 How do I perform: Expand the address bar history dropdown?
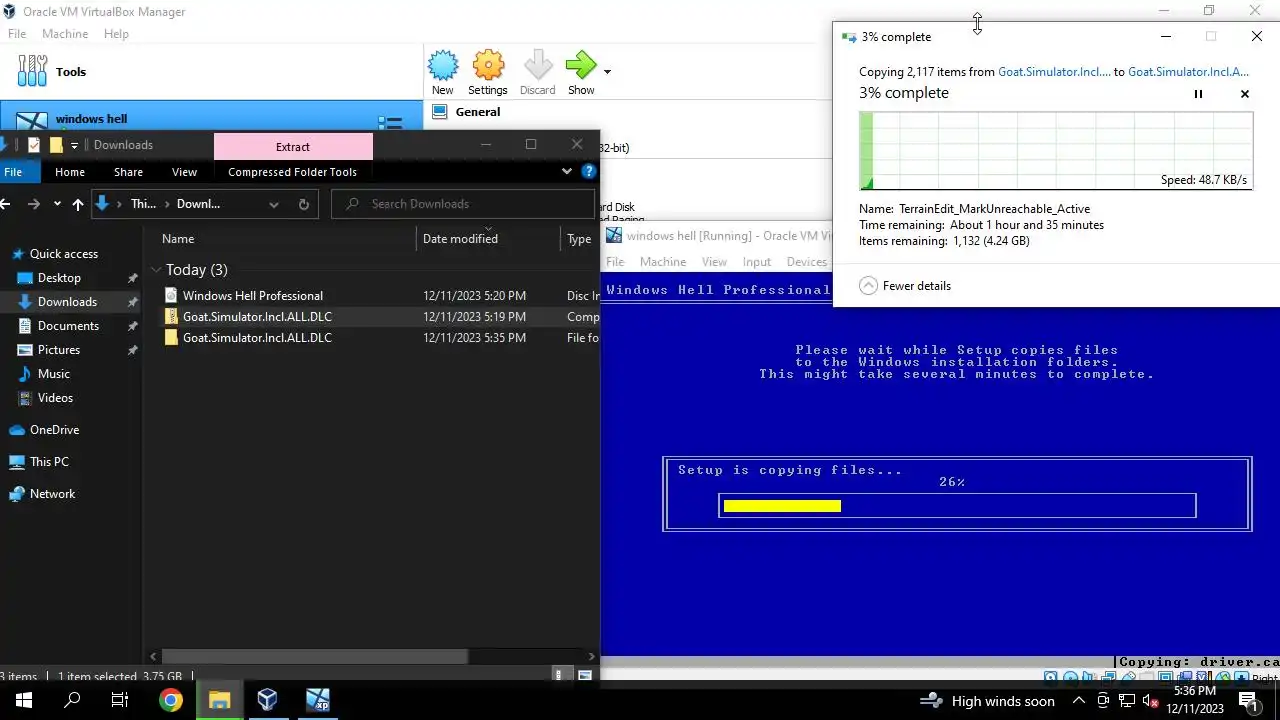coord(273,204)
